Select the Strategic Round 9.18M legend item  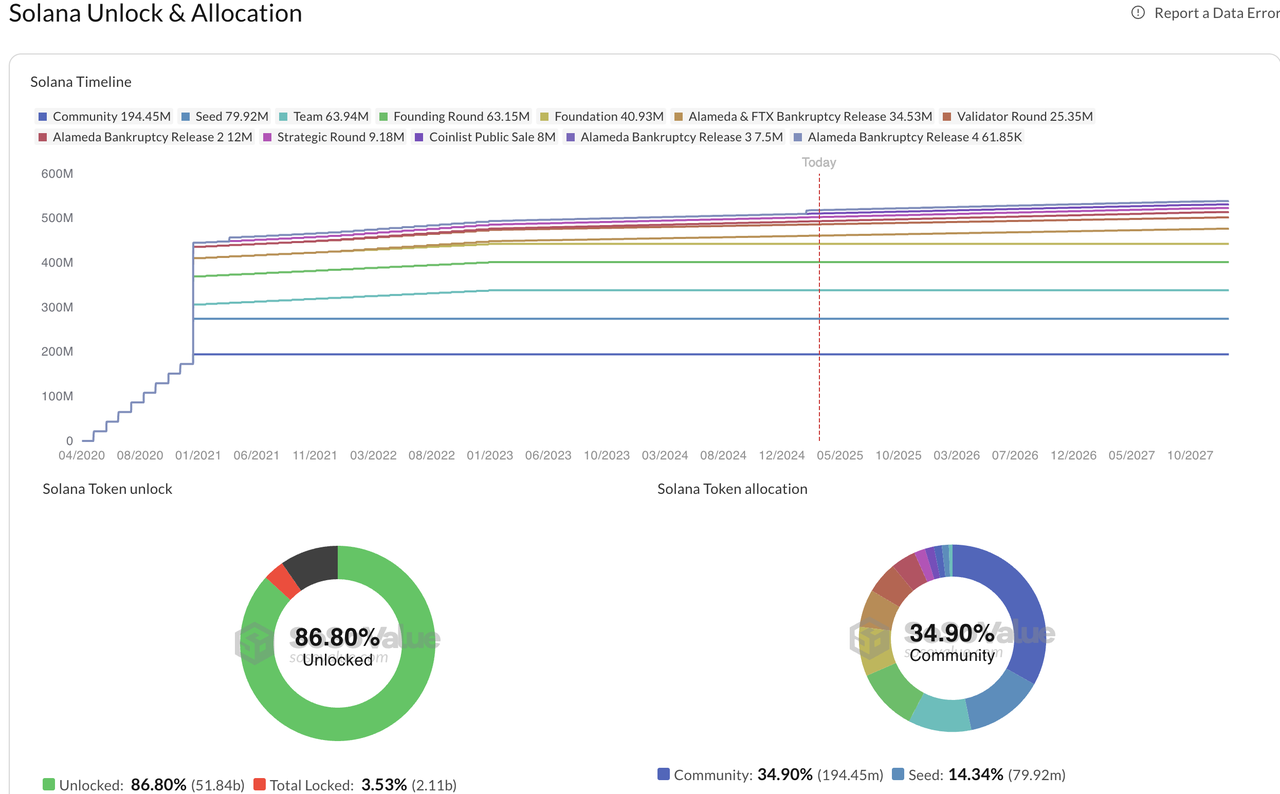(x=333, y=137)
